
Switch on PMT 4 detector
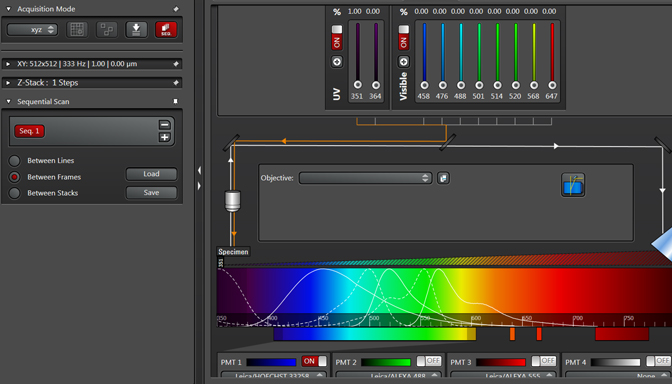[x=658, y=361]
